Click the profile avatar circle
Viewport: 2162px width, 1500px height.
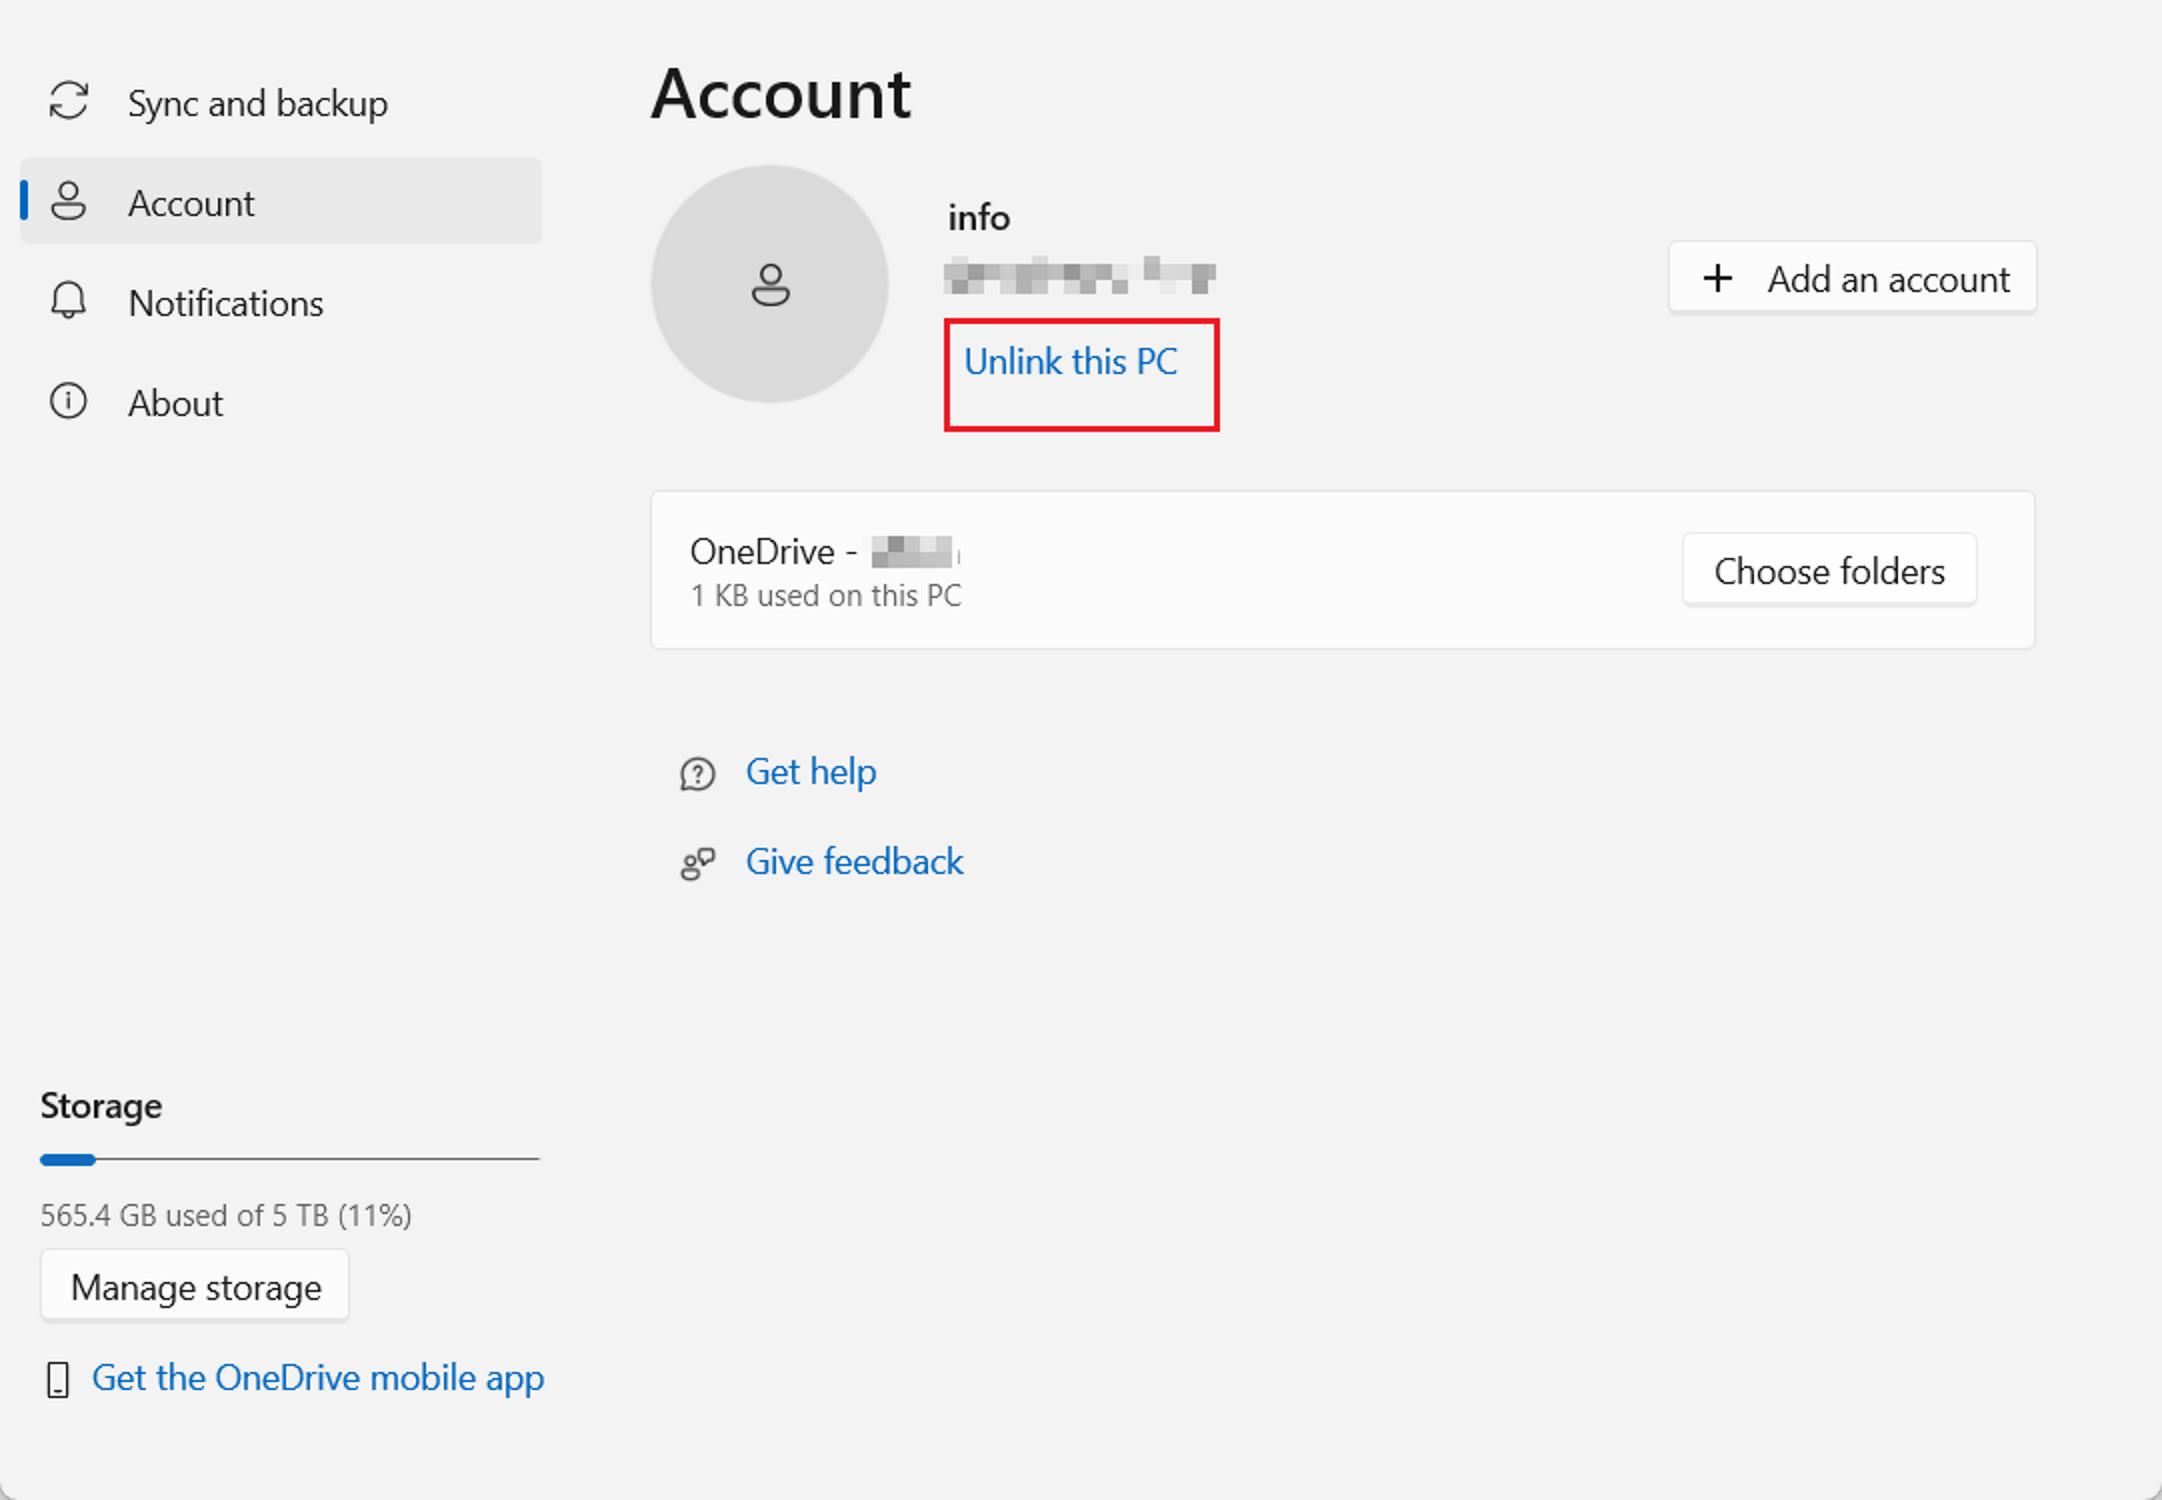click(770, 284)
